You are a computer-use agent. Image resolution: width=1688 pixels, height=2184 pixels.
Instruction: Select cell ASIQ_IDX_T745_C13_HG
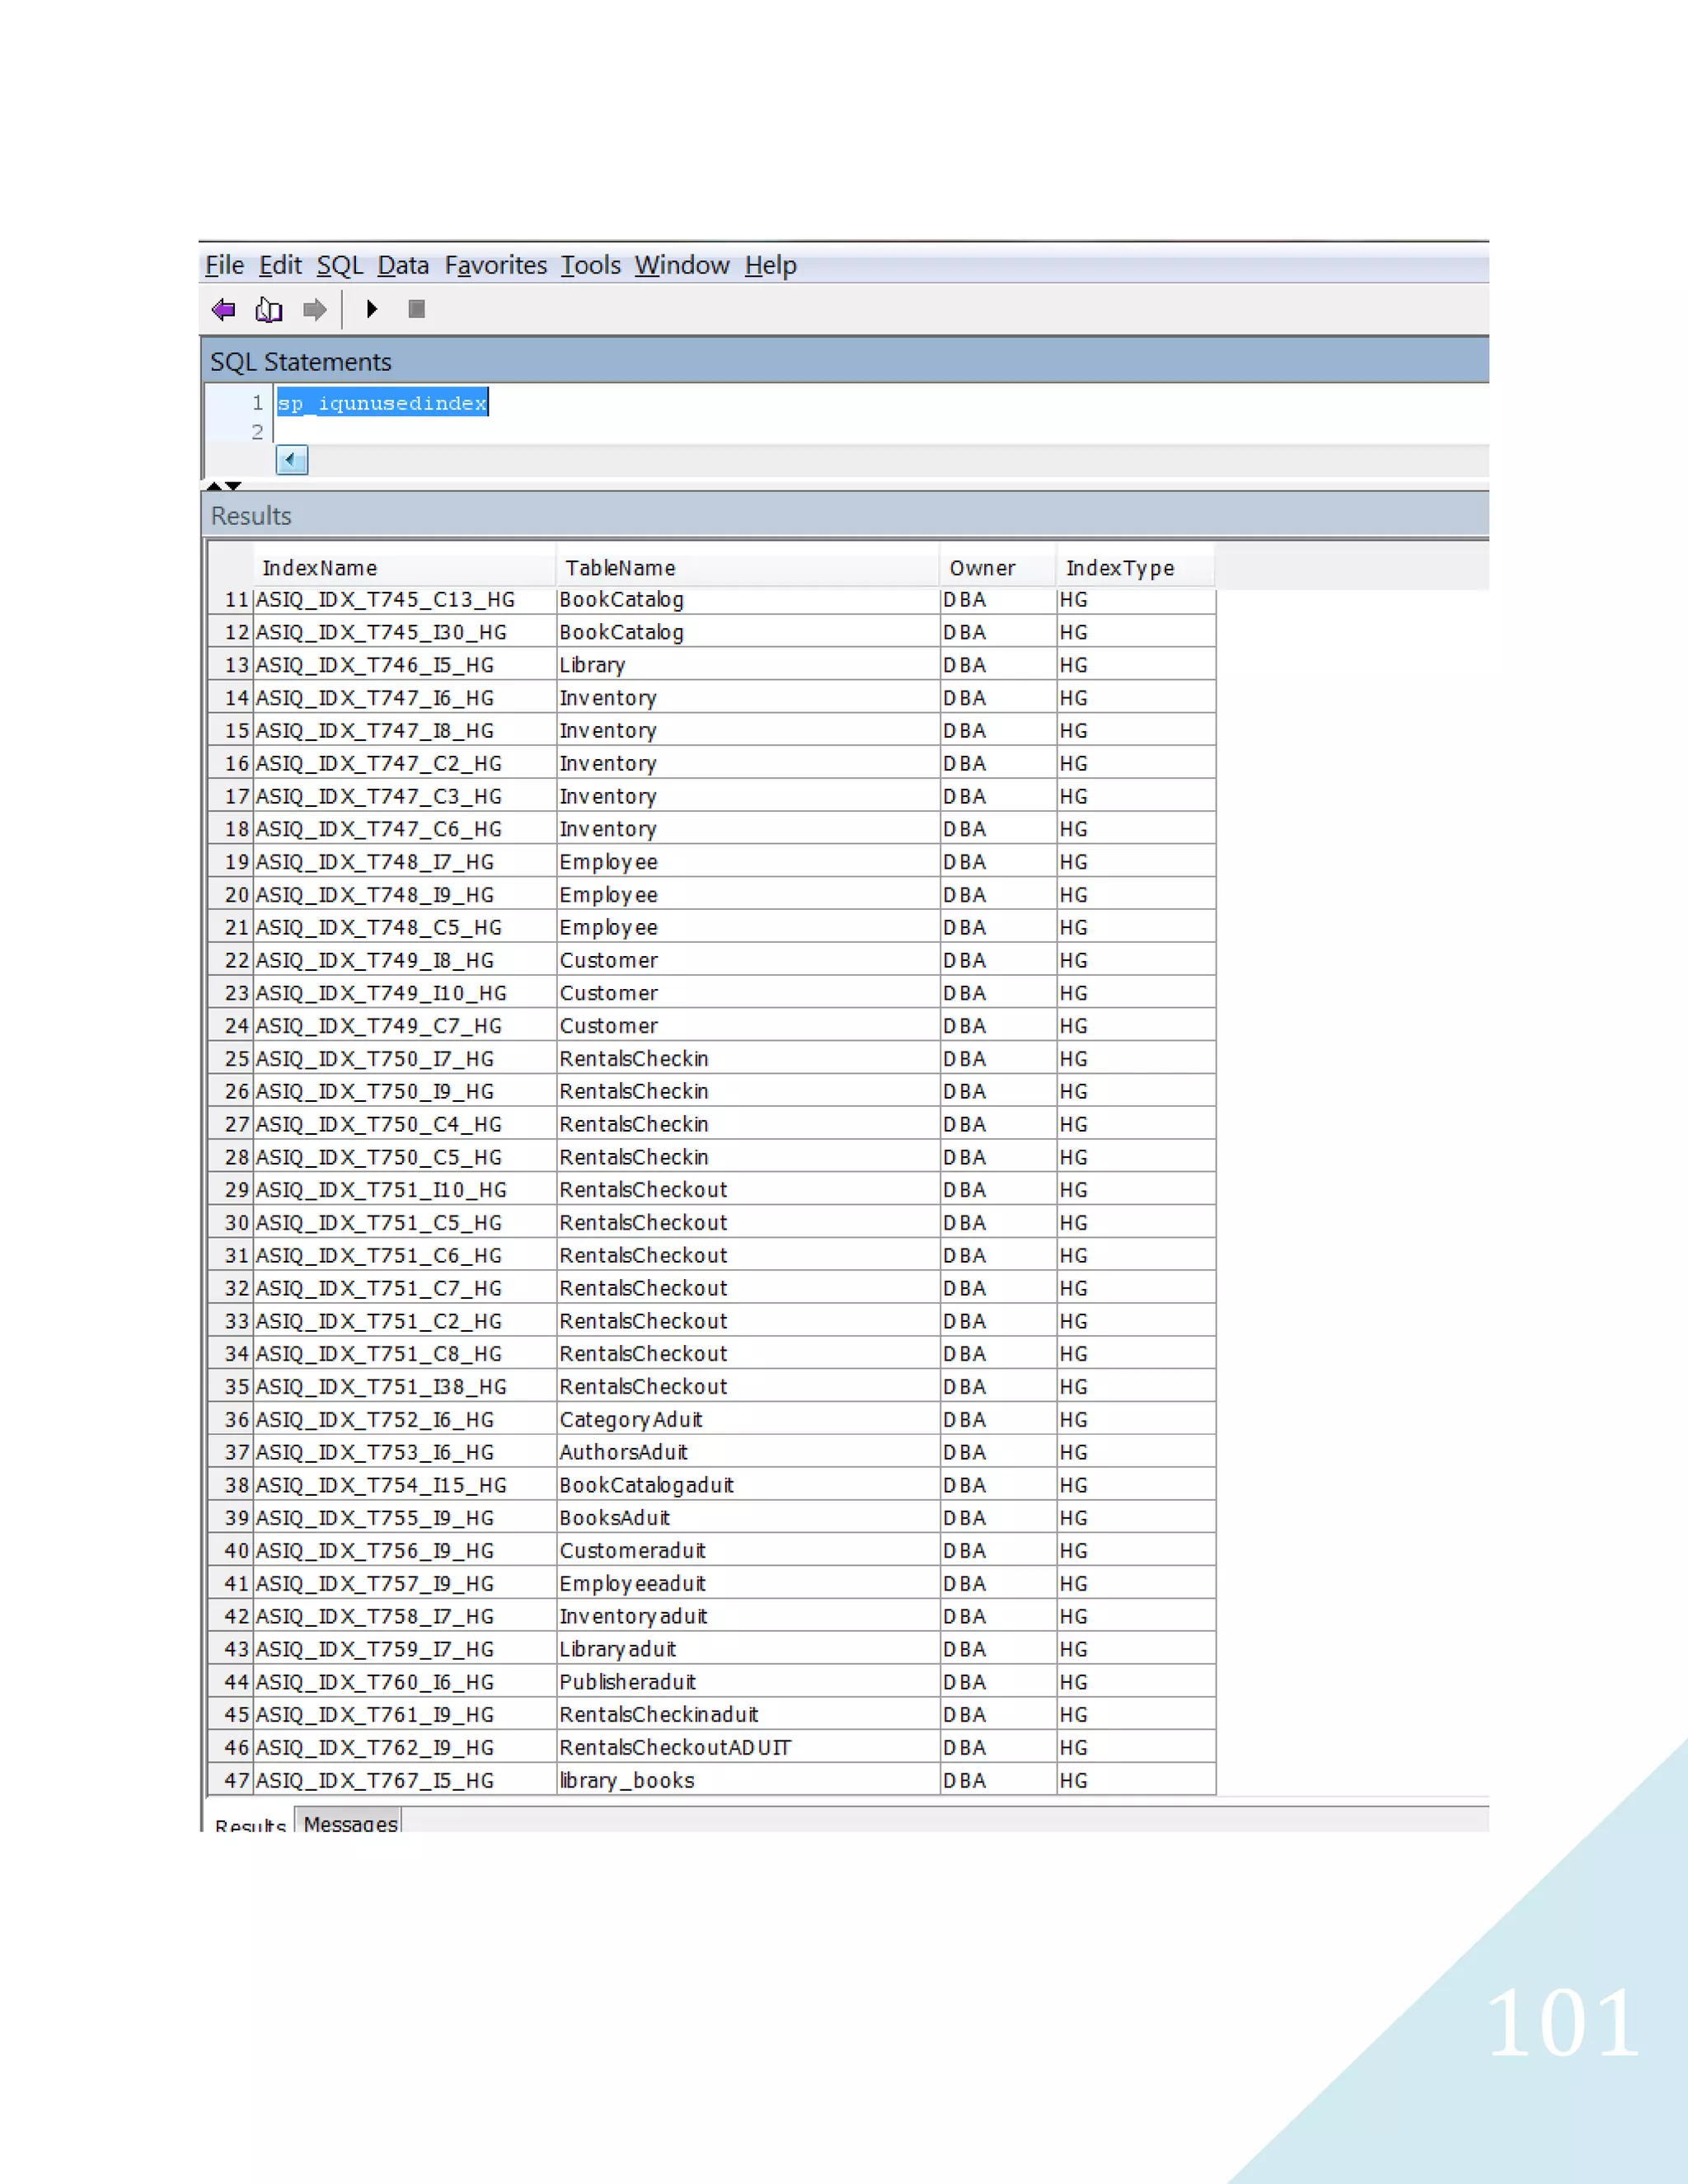404,600
